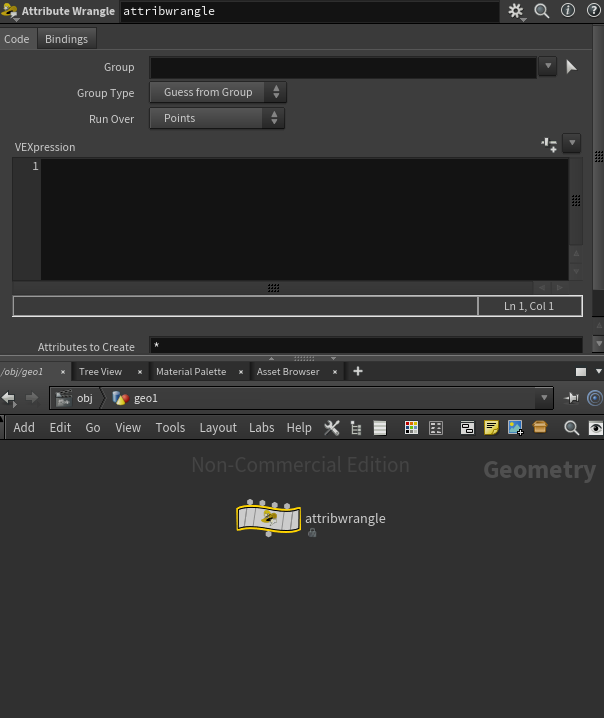Create a network box
This screenshot has width=604, height=718.
(467, 428)
